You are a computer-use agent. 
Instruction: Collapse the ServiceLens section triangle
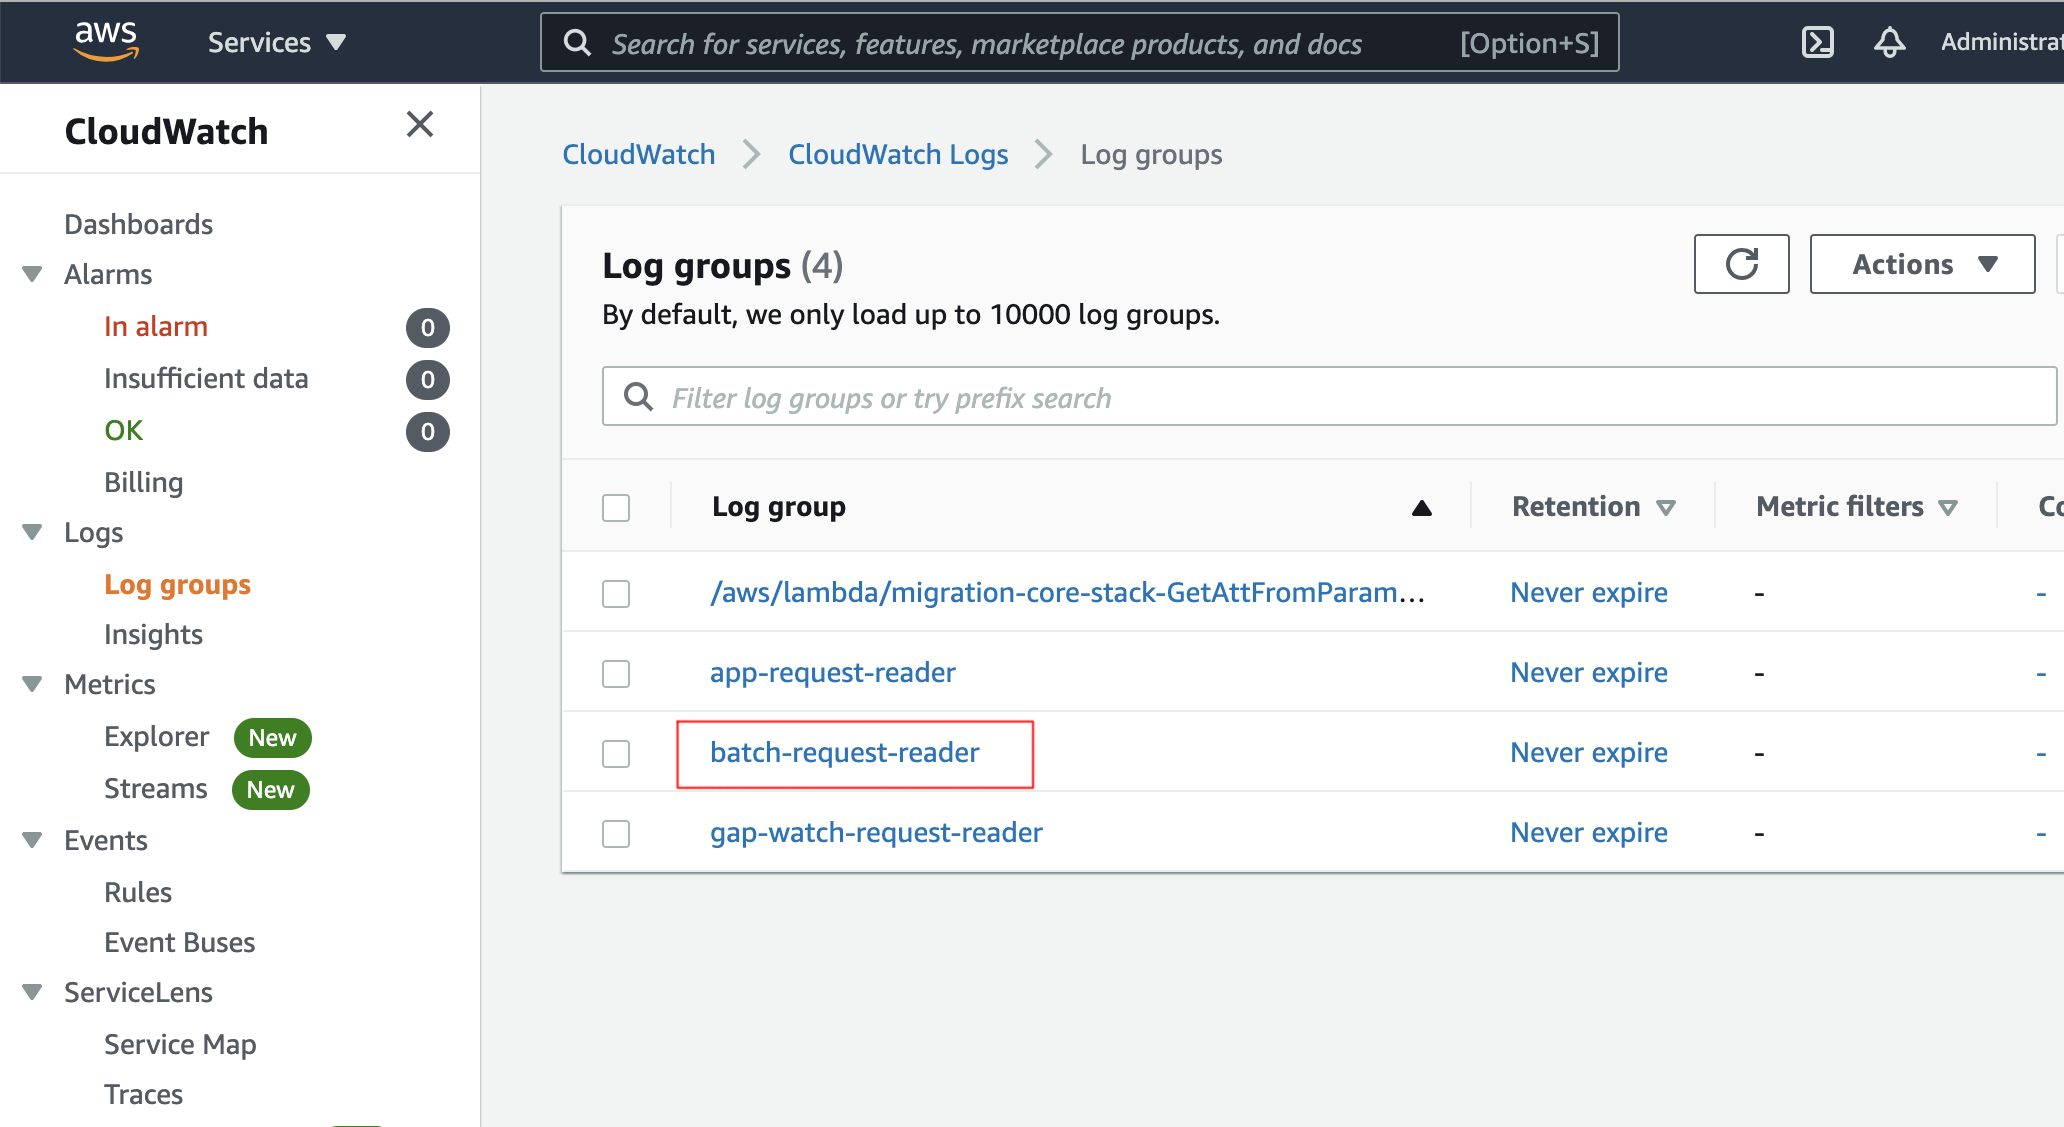coord(32,992)
